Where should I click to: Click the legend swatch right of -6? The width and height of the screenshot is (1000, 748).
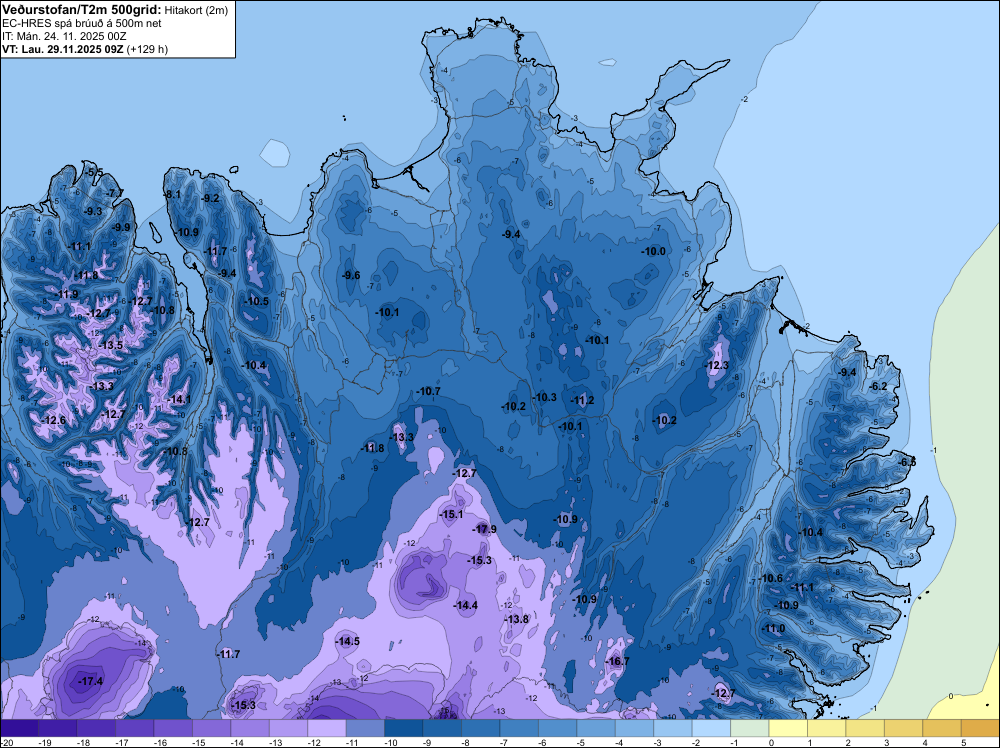click(x=557, y=728)
